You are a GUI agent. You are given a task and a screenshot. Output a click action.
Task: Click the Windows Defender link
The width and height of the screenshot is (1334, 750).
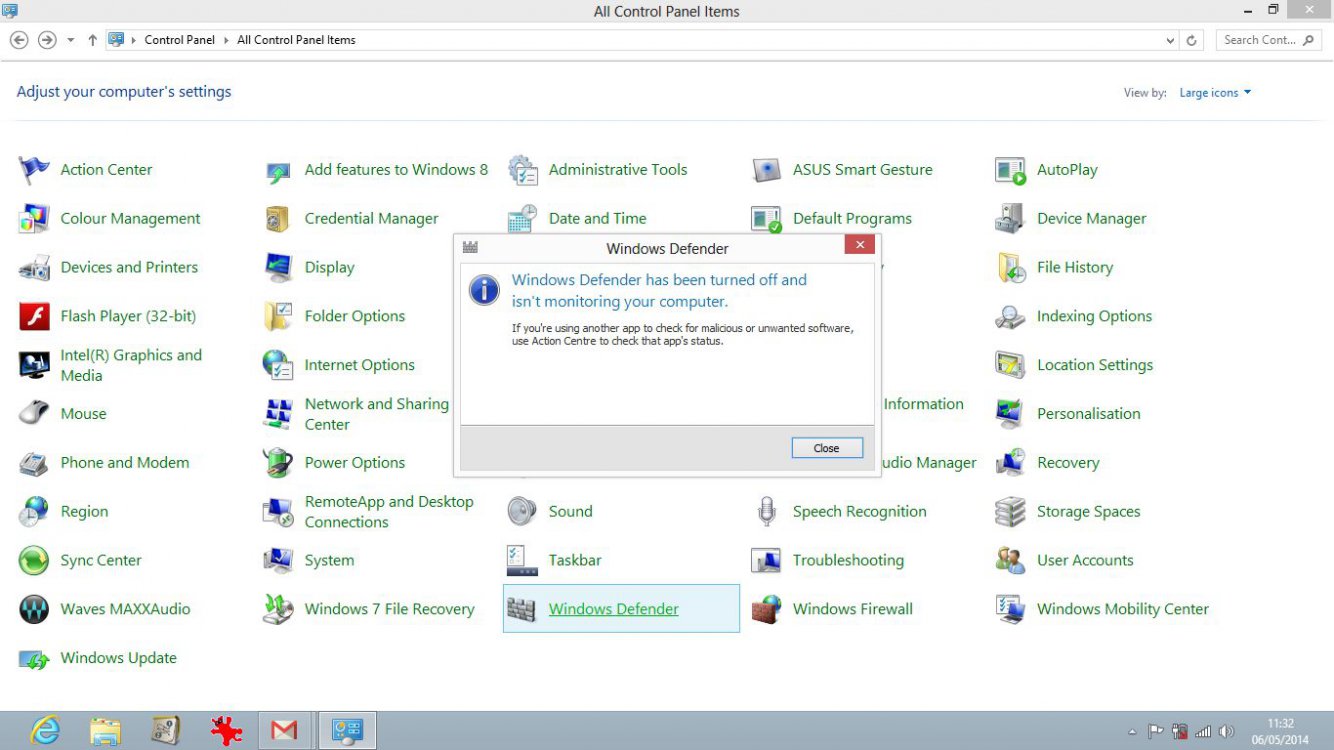tap(614, 609)
